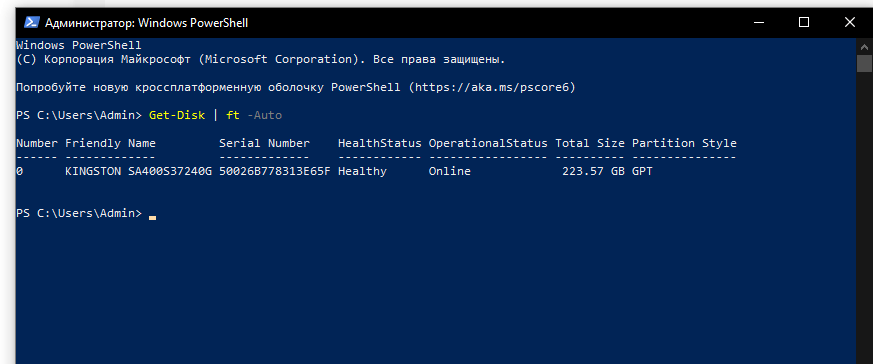This screenshot has height=364, width=873.
Task: Maximize the PowerShell window
Action: tap(803, 23)
